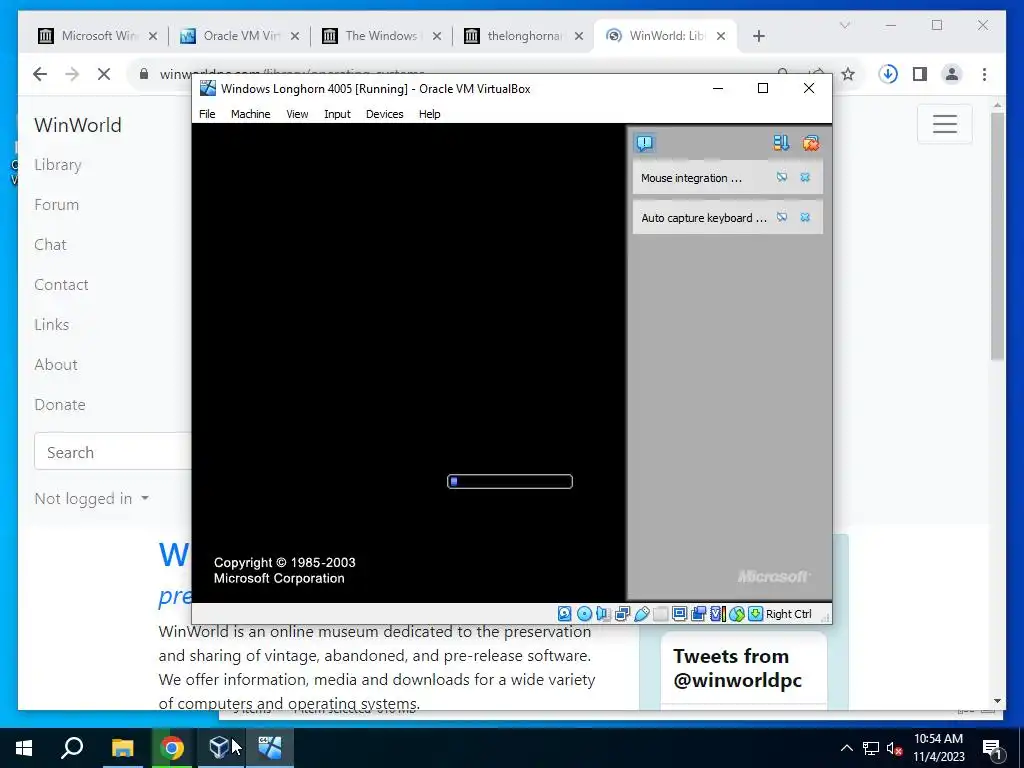Image resolution: width=1024 pixels, height=768 pixels.
Task: Open the WinWorld Contact link
Action: [61, 285]
